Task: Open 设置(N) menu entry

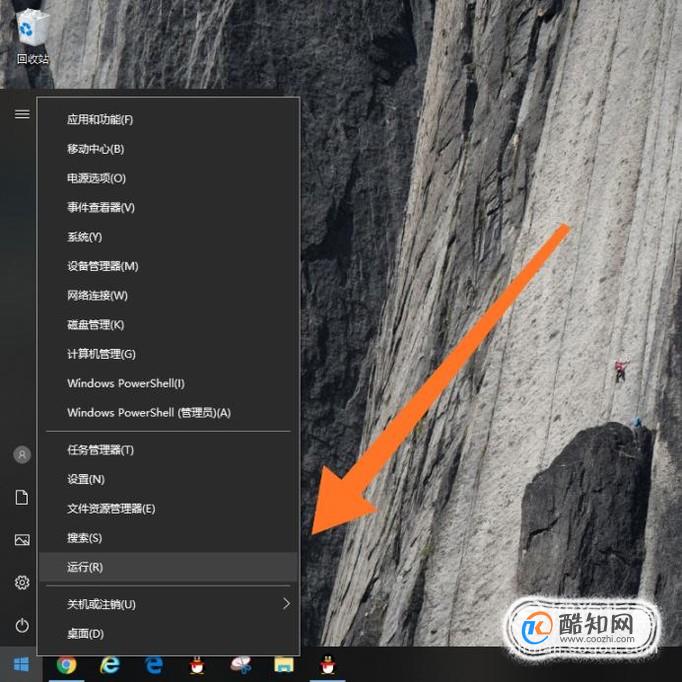Action: click(169, 479)
